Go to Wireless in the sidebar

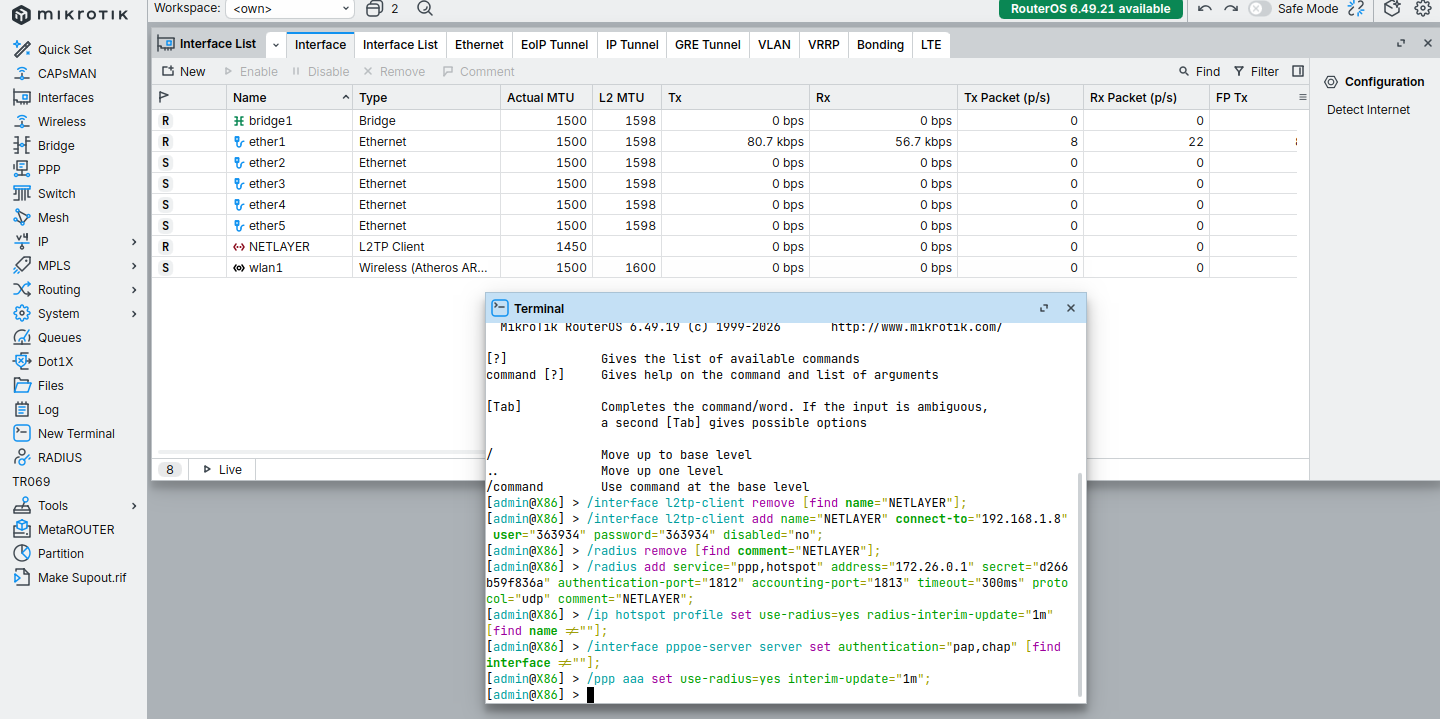(x=62, y=121)
